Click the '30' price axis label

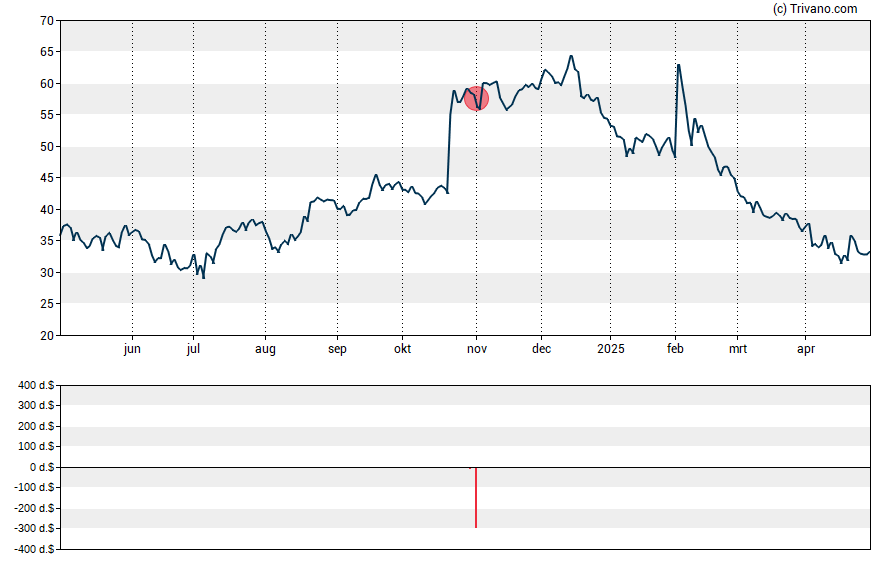[x=47, y=272]
